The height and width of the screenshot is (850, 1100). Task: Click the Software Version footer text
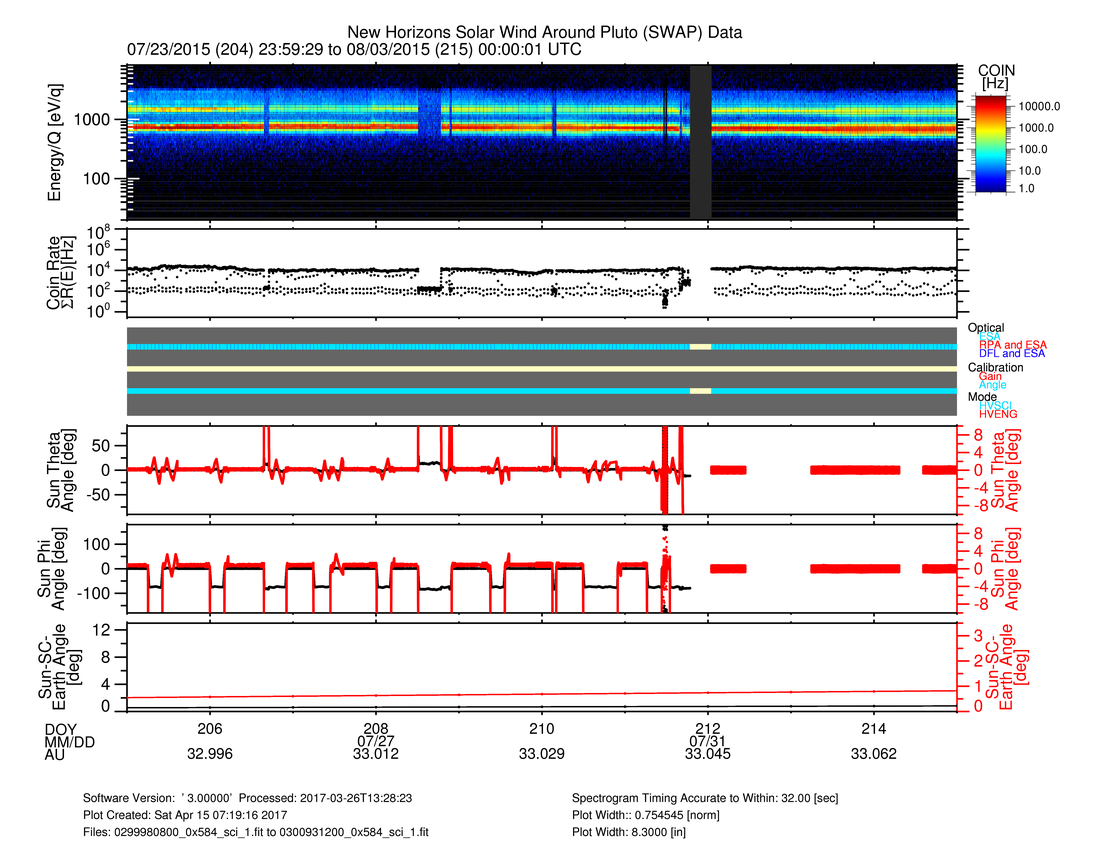pos(252,799)
